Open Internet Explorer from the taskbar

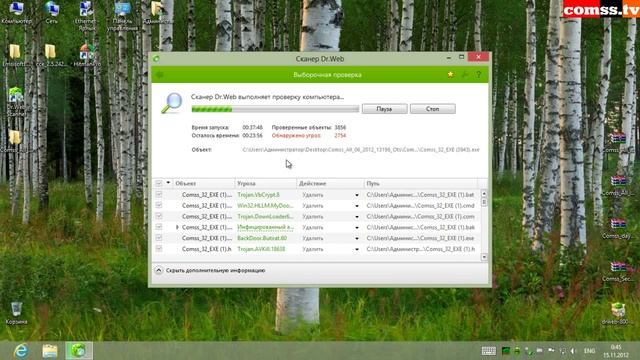point(21,351)
